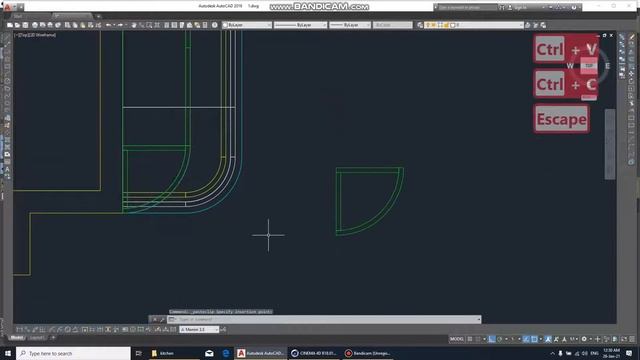640x360 pixels.
Task: Open the ByColor plot style dropdown
Action: coord(392,25)
